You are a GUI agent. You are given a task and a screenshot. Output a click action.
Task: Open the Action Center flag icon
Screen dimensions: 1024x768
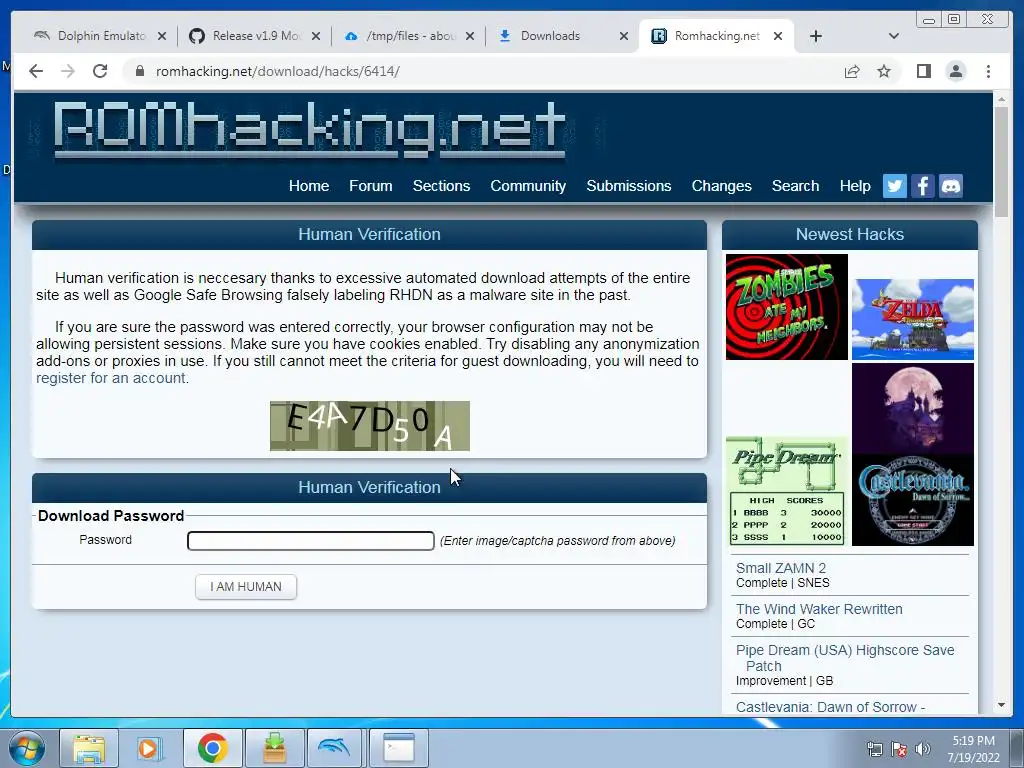pos(899,749)
